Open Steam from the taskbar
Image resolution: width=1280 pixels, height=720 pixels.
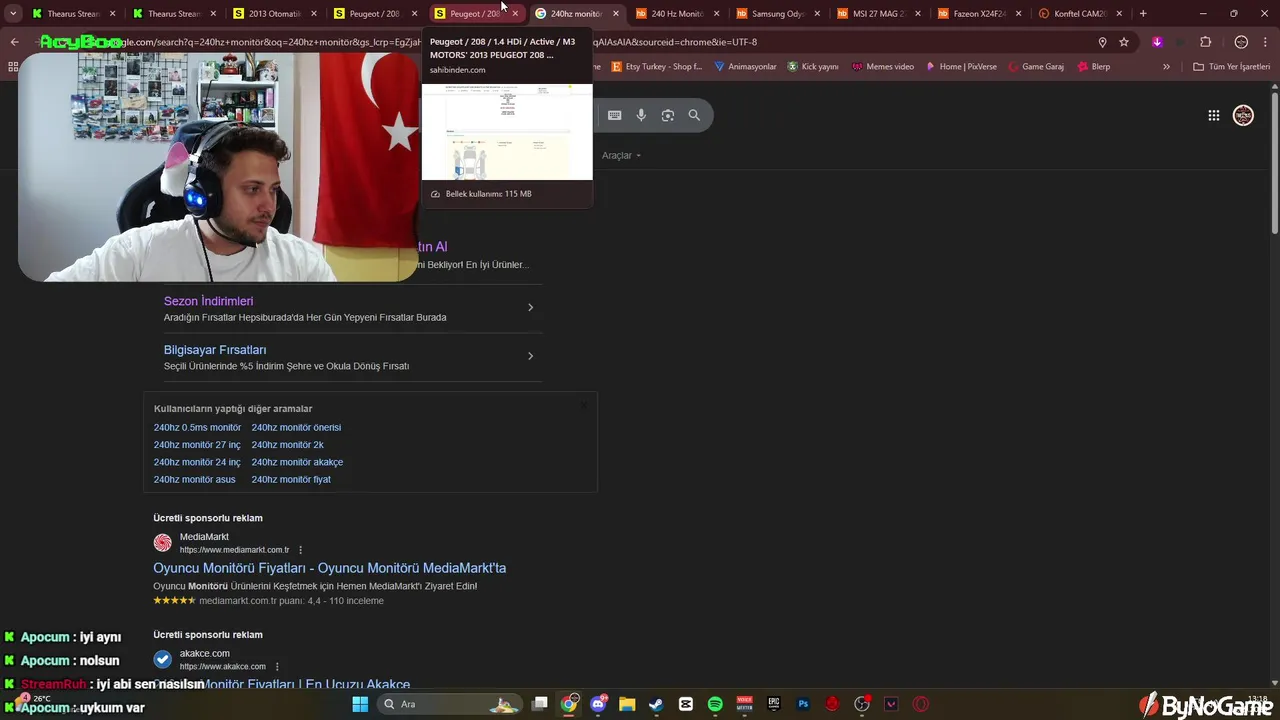coord(656,704)
